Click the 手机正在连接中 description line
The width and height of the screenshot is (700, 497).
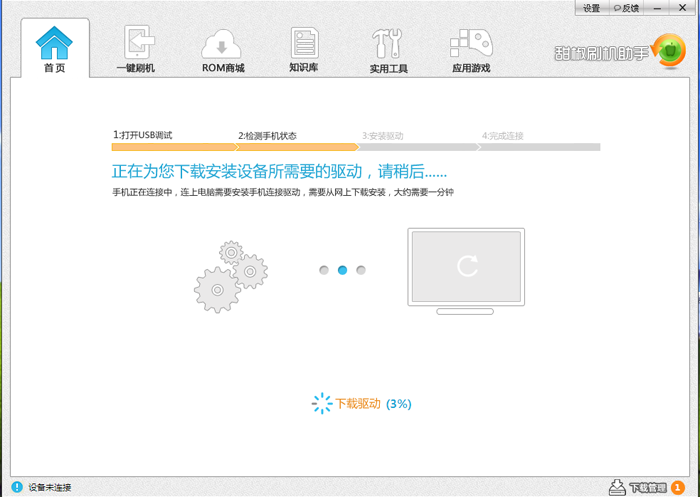coord(283,192)
